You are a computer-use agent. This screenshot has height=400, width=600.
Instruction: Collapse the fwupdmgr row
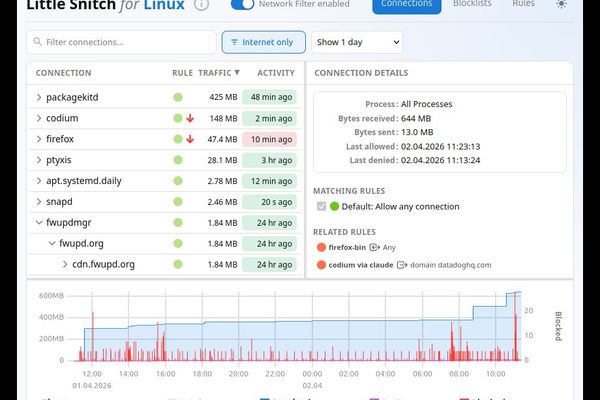point(39,222)
